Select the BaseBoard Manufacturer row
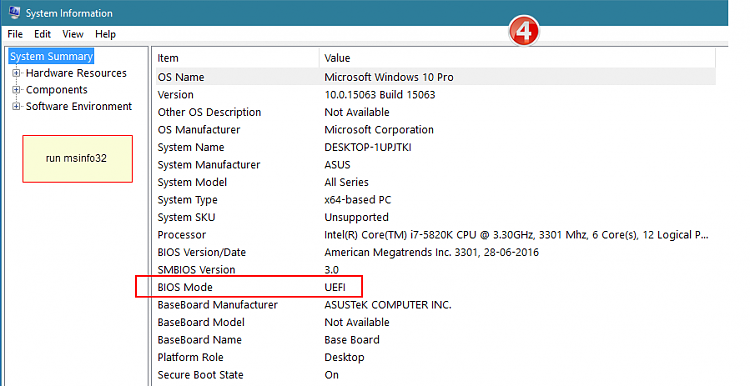 pos(436,305)
